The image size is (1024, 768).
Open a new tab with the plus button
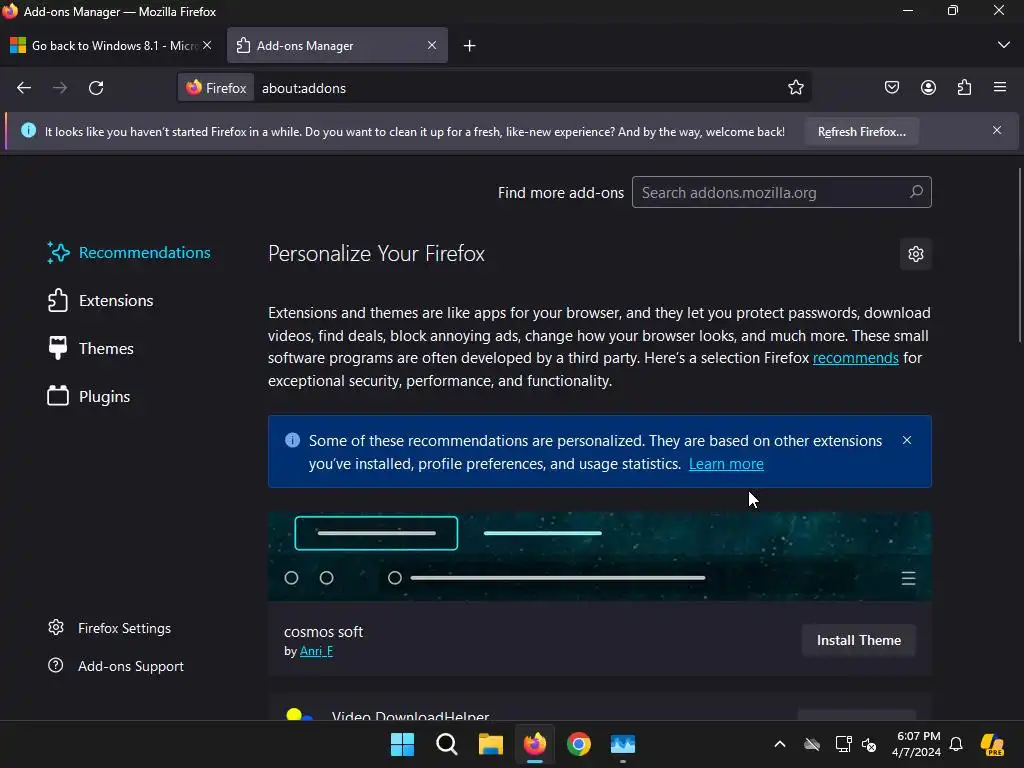[470, 46]
